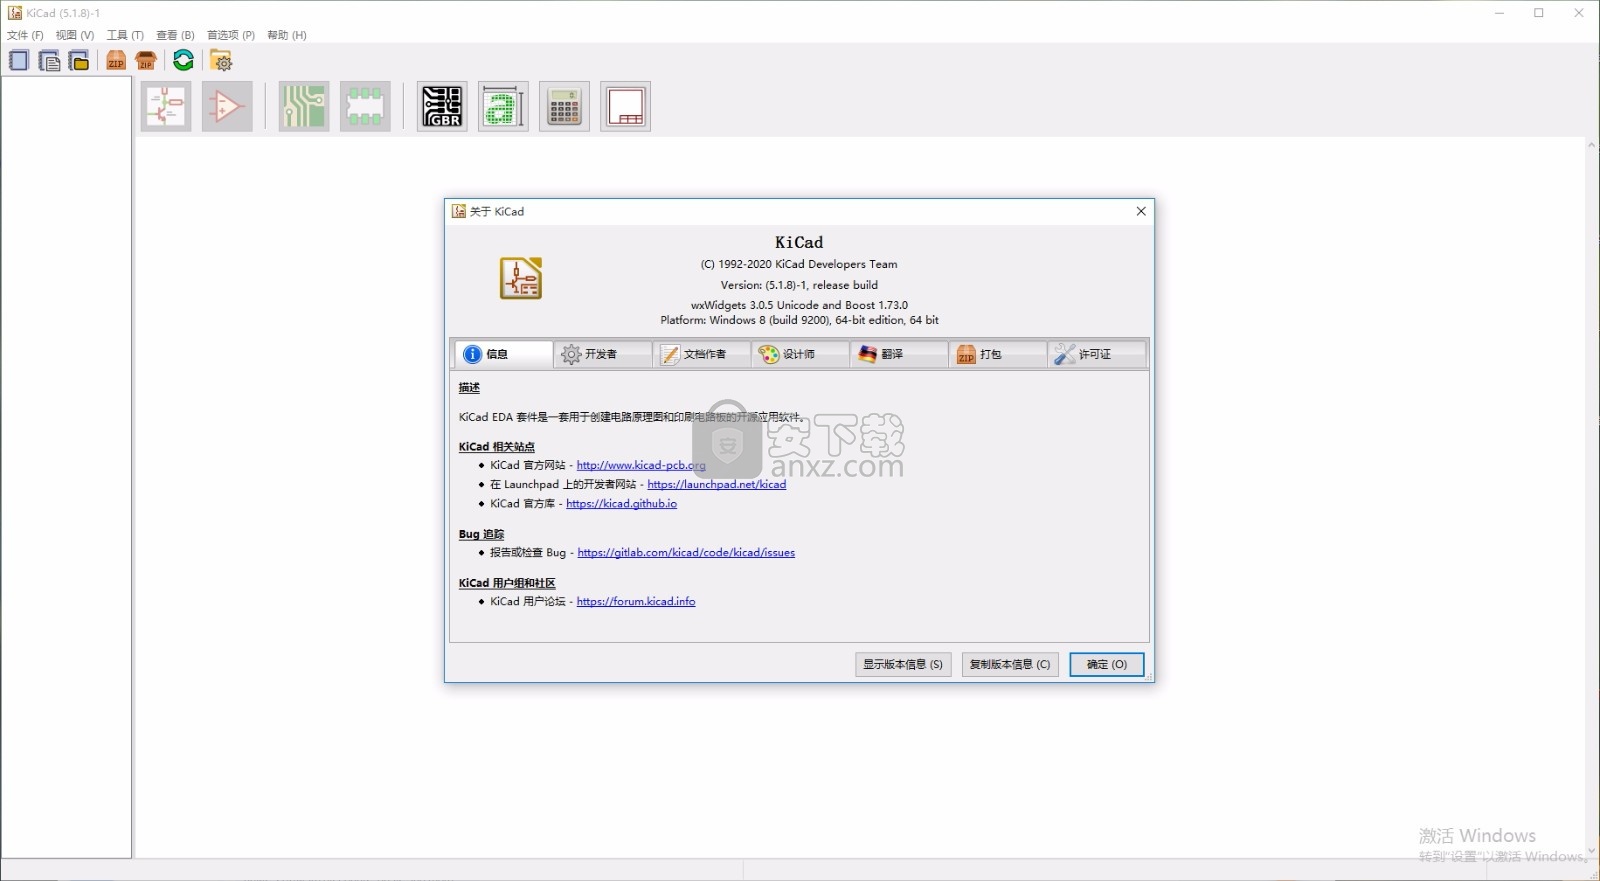Minimize the KiCad main window
Viewport: 1600px width, 881px height.
(x=1499, y=13)
